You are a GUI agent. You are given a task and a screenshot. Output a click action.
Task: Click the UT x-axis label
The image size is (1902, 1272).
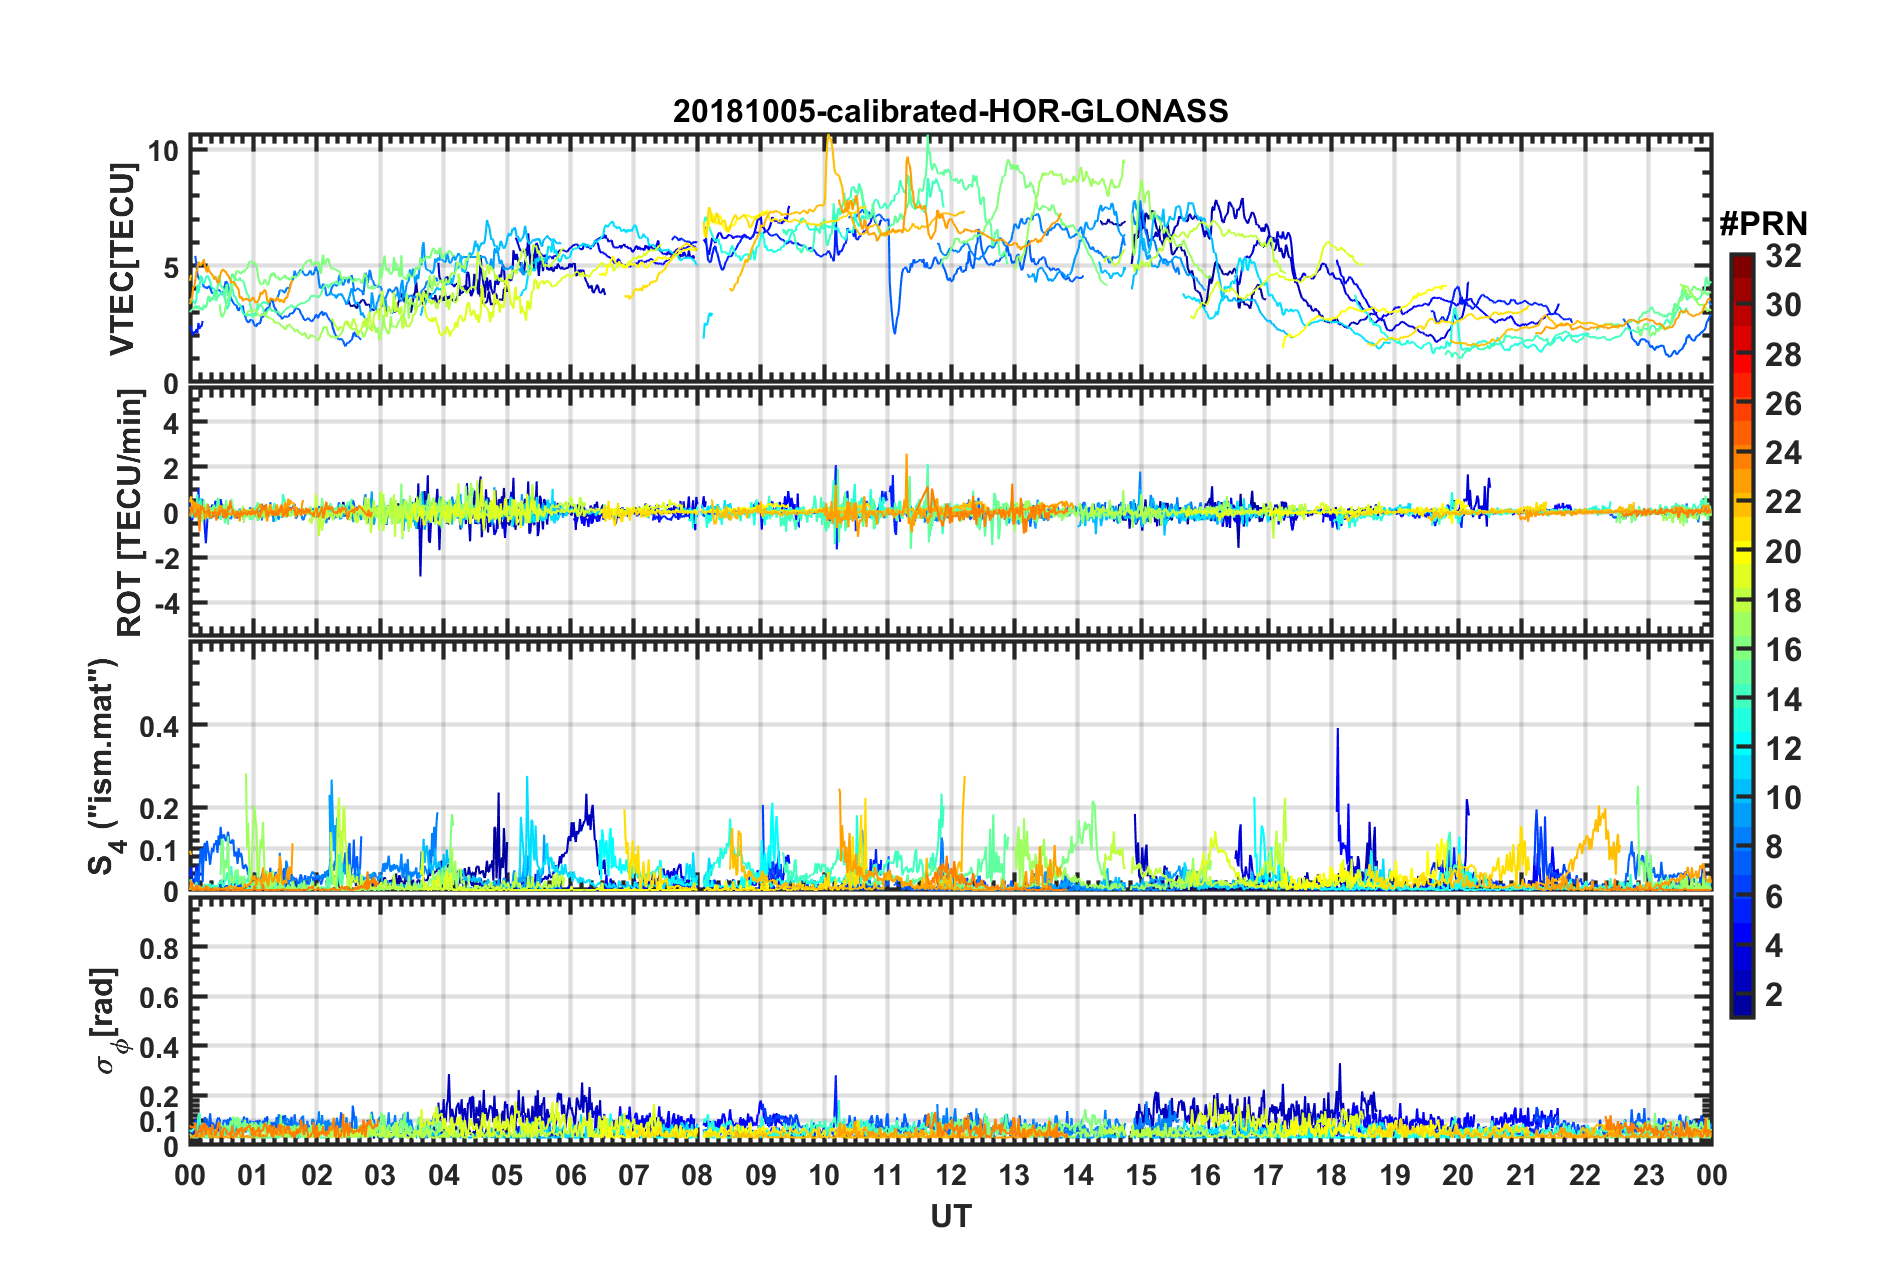(950, 1216)
